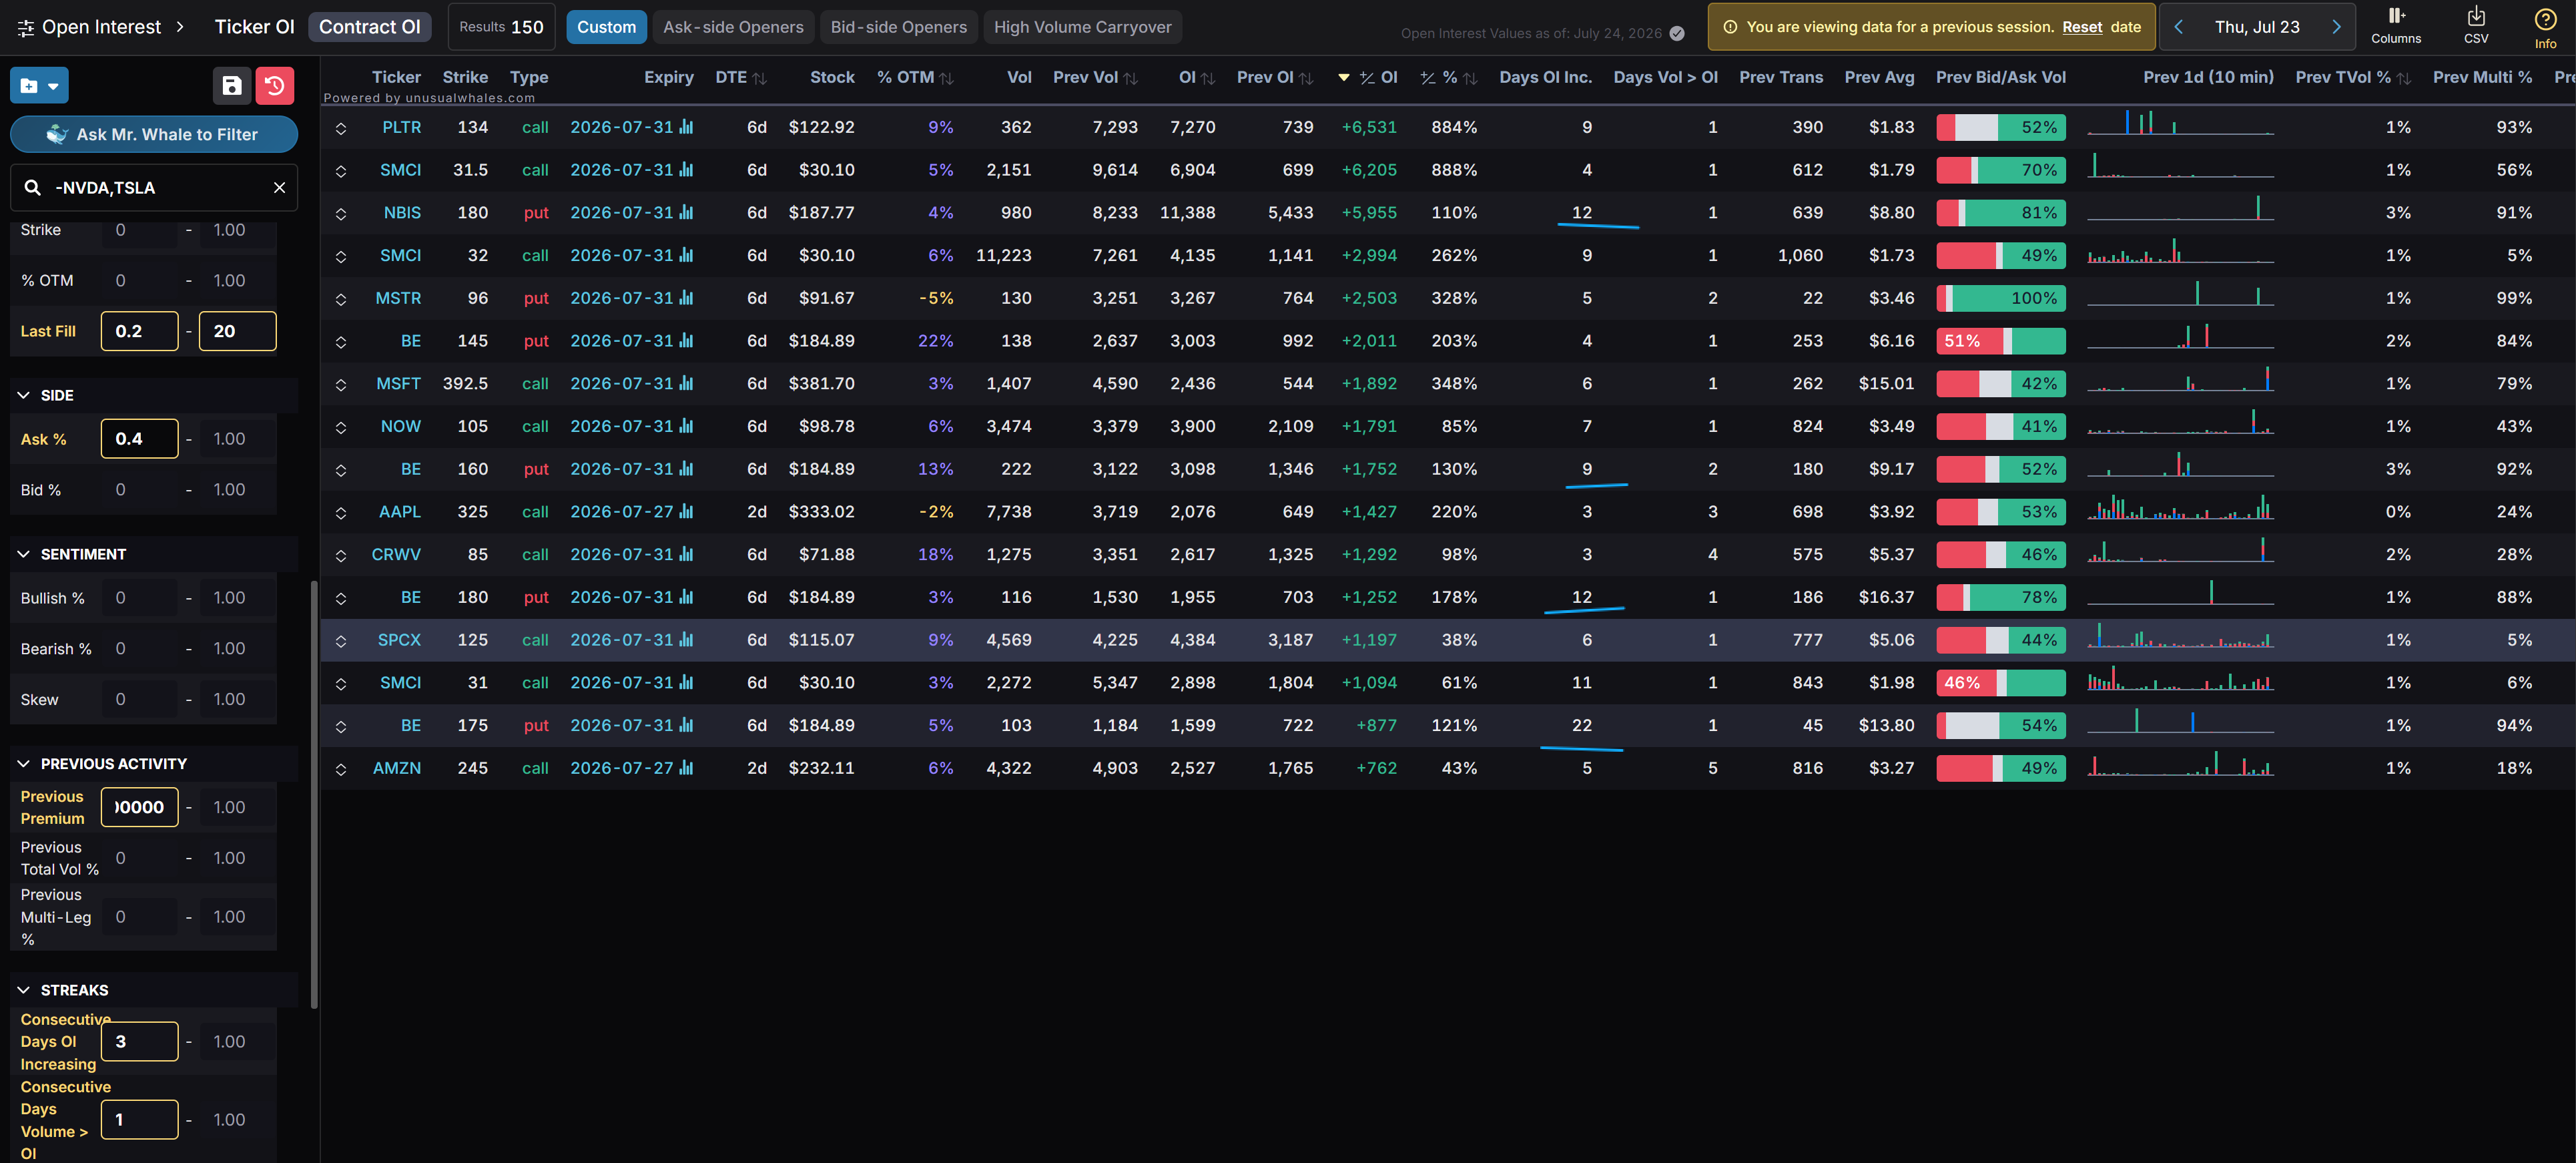Select the High Volume Carryover preset
Viewport: 2576px width, 1163px height.
coord(1082,27)
